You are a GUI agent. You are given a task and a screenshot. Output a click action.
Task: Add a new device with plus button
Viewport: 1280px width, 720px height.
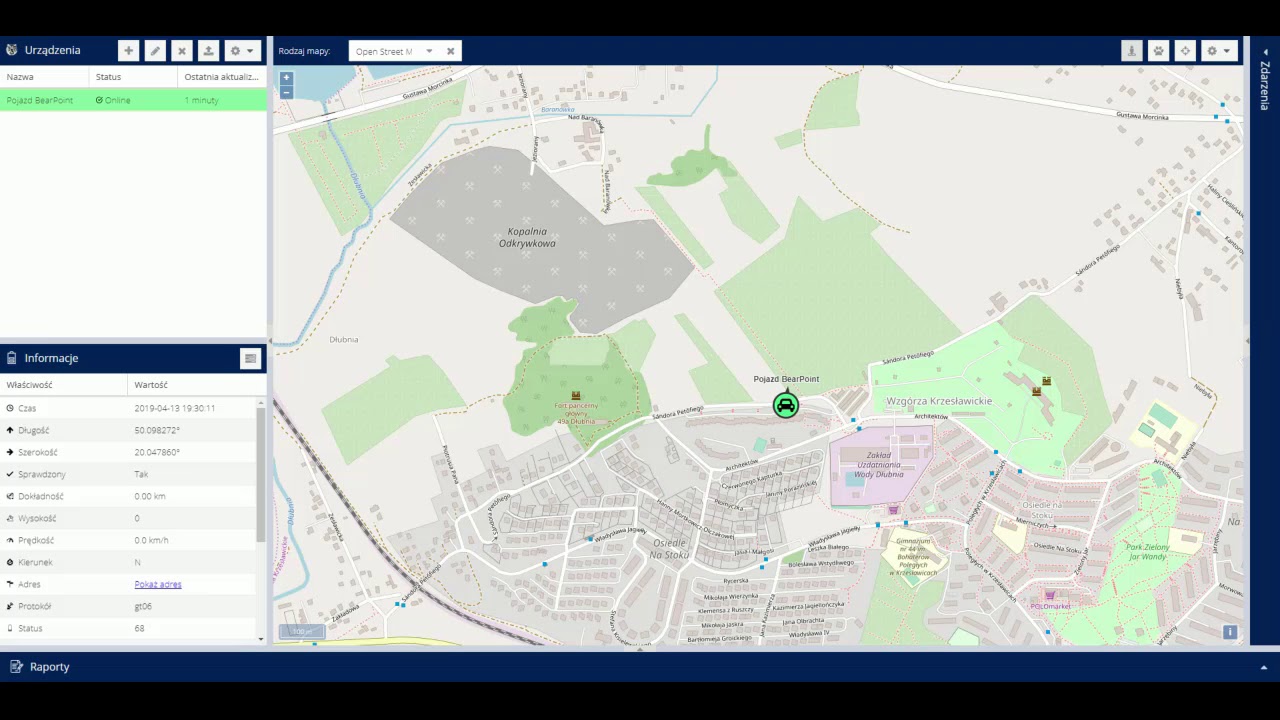click(x=128, y=51)
